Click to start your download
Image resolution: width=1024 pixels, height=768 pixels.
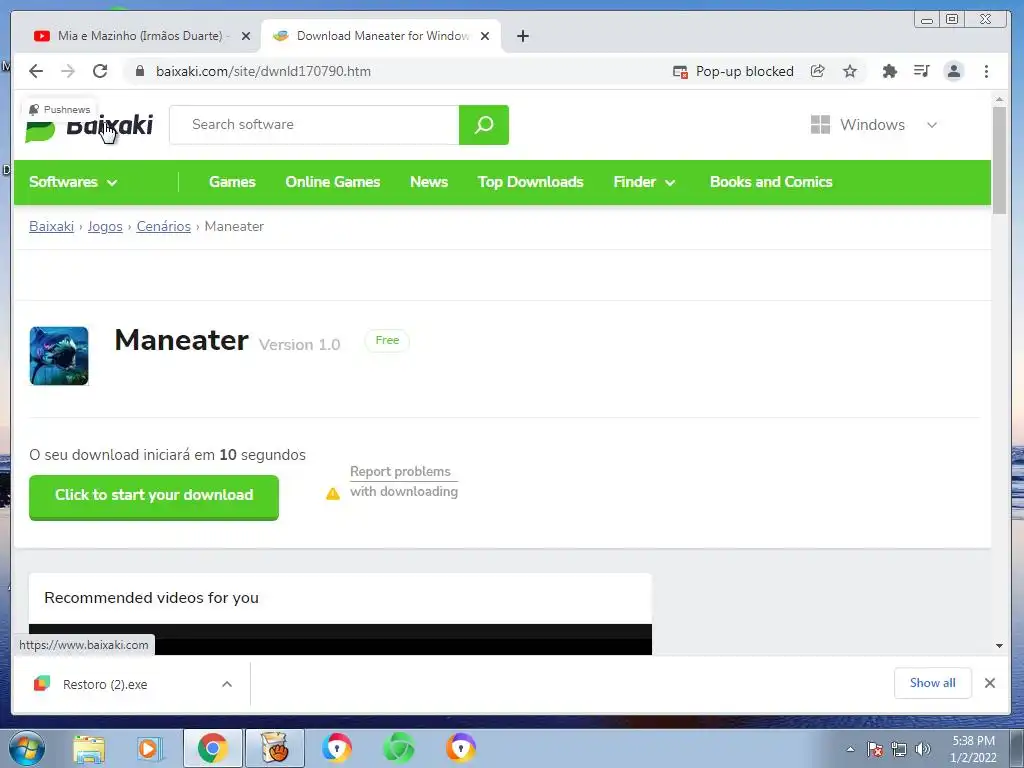(154, 497)
